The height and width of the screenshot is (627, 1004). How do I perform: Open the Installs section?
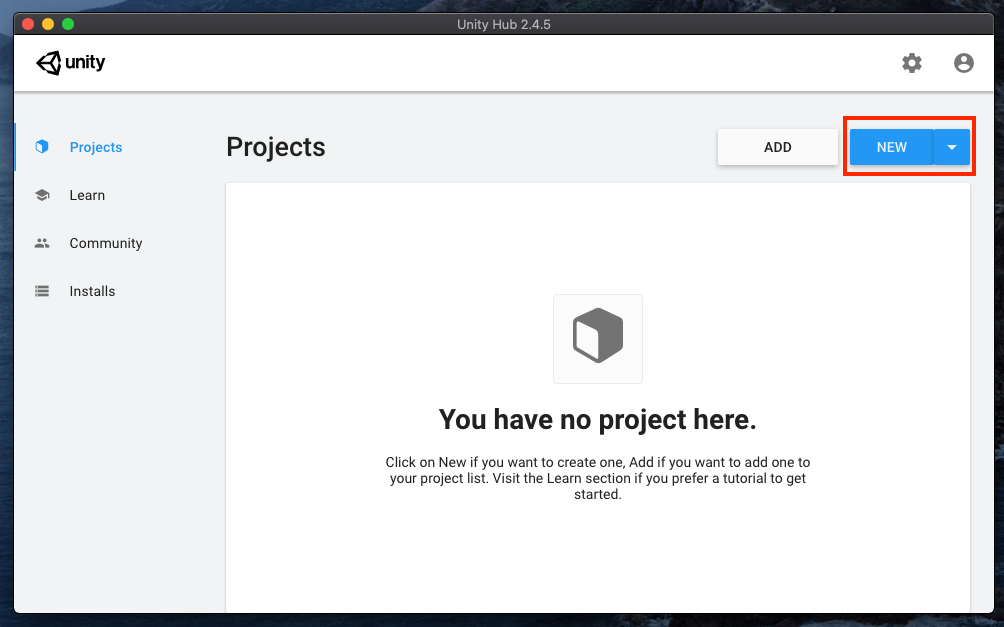point(92,291)
